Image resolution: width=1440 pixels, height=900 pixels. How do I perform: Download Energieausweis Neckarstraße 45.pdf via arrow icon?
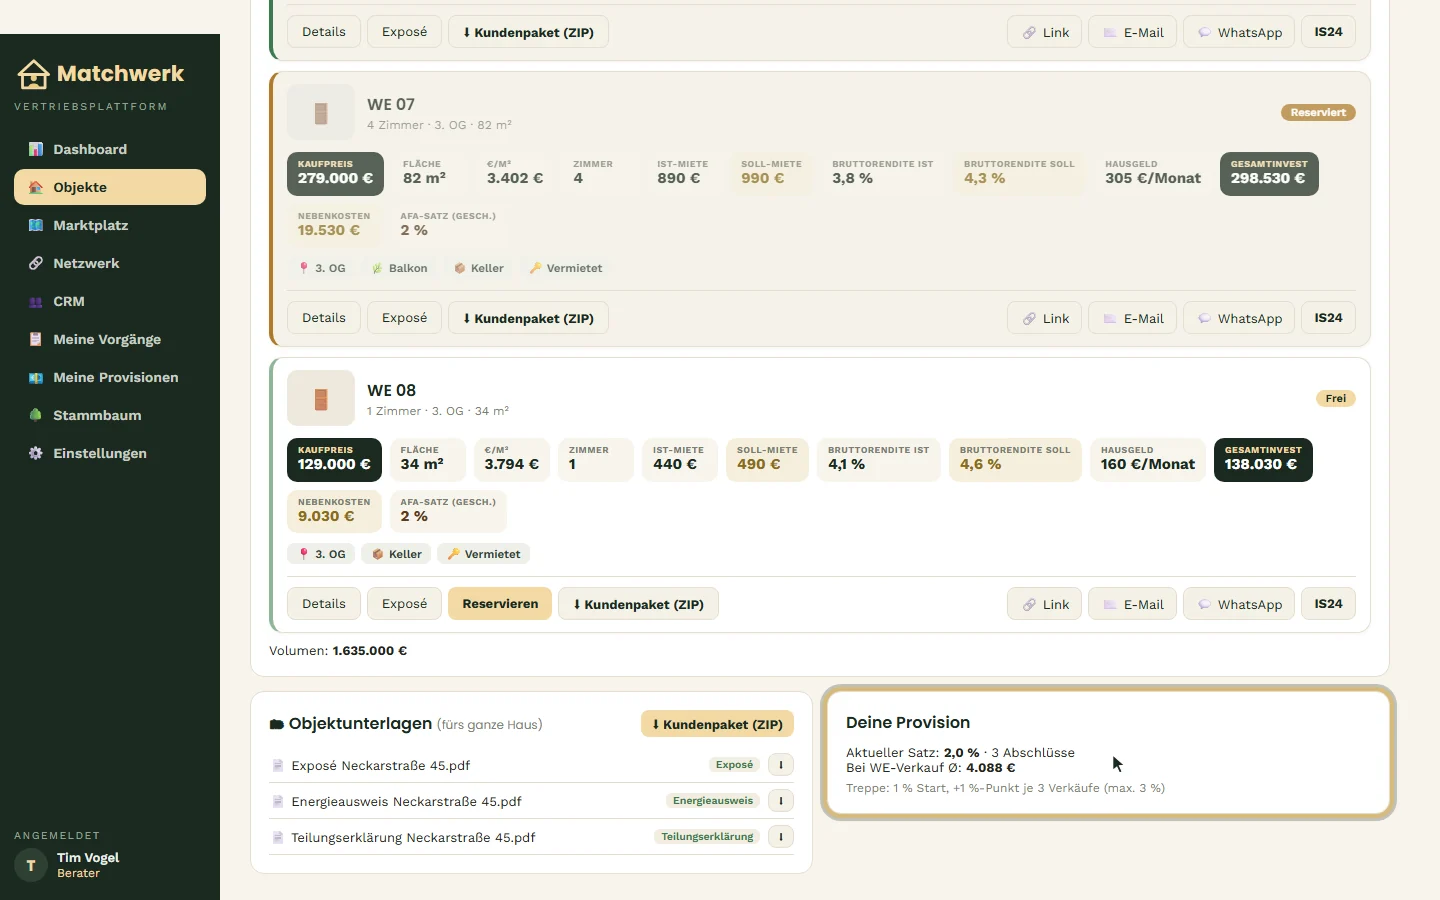(x=781, y=801)
